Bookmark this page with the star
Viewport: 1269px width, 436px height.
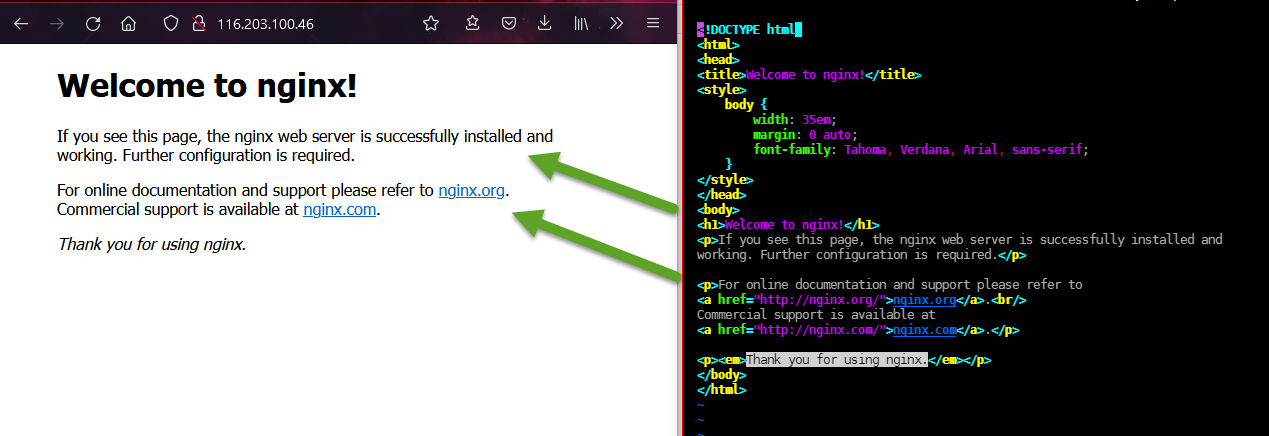click(x=431, y=23)
